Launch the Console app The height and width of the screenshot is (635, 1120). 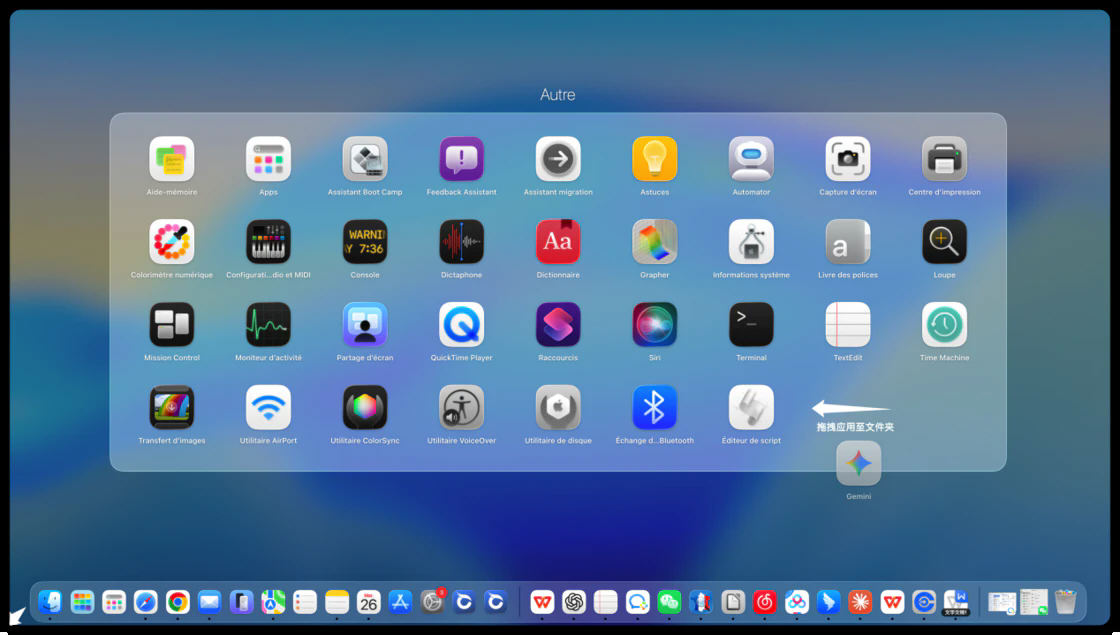click(365, 241)
